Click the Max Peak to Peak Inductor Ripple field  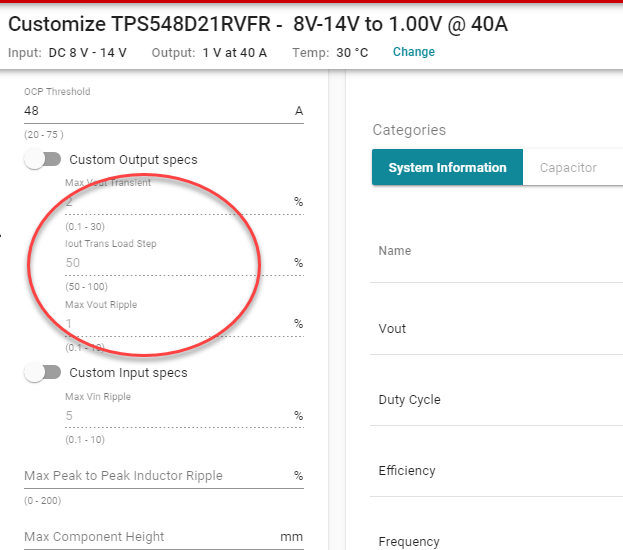click(164, 476)
